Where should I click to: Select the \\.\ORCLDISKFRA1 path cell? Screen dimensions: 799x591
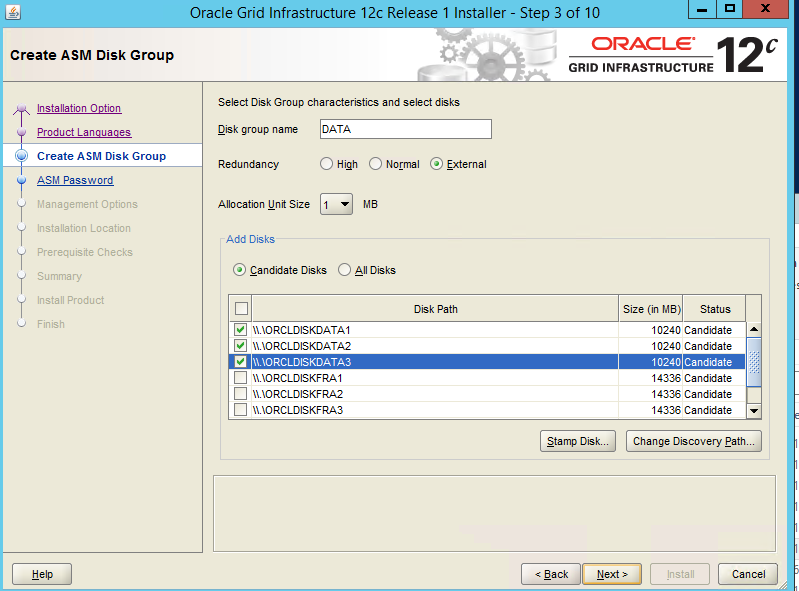pos(435,378)
